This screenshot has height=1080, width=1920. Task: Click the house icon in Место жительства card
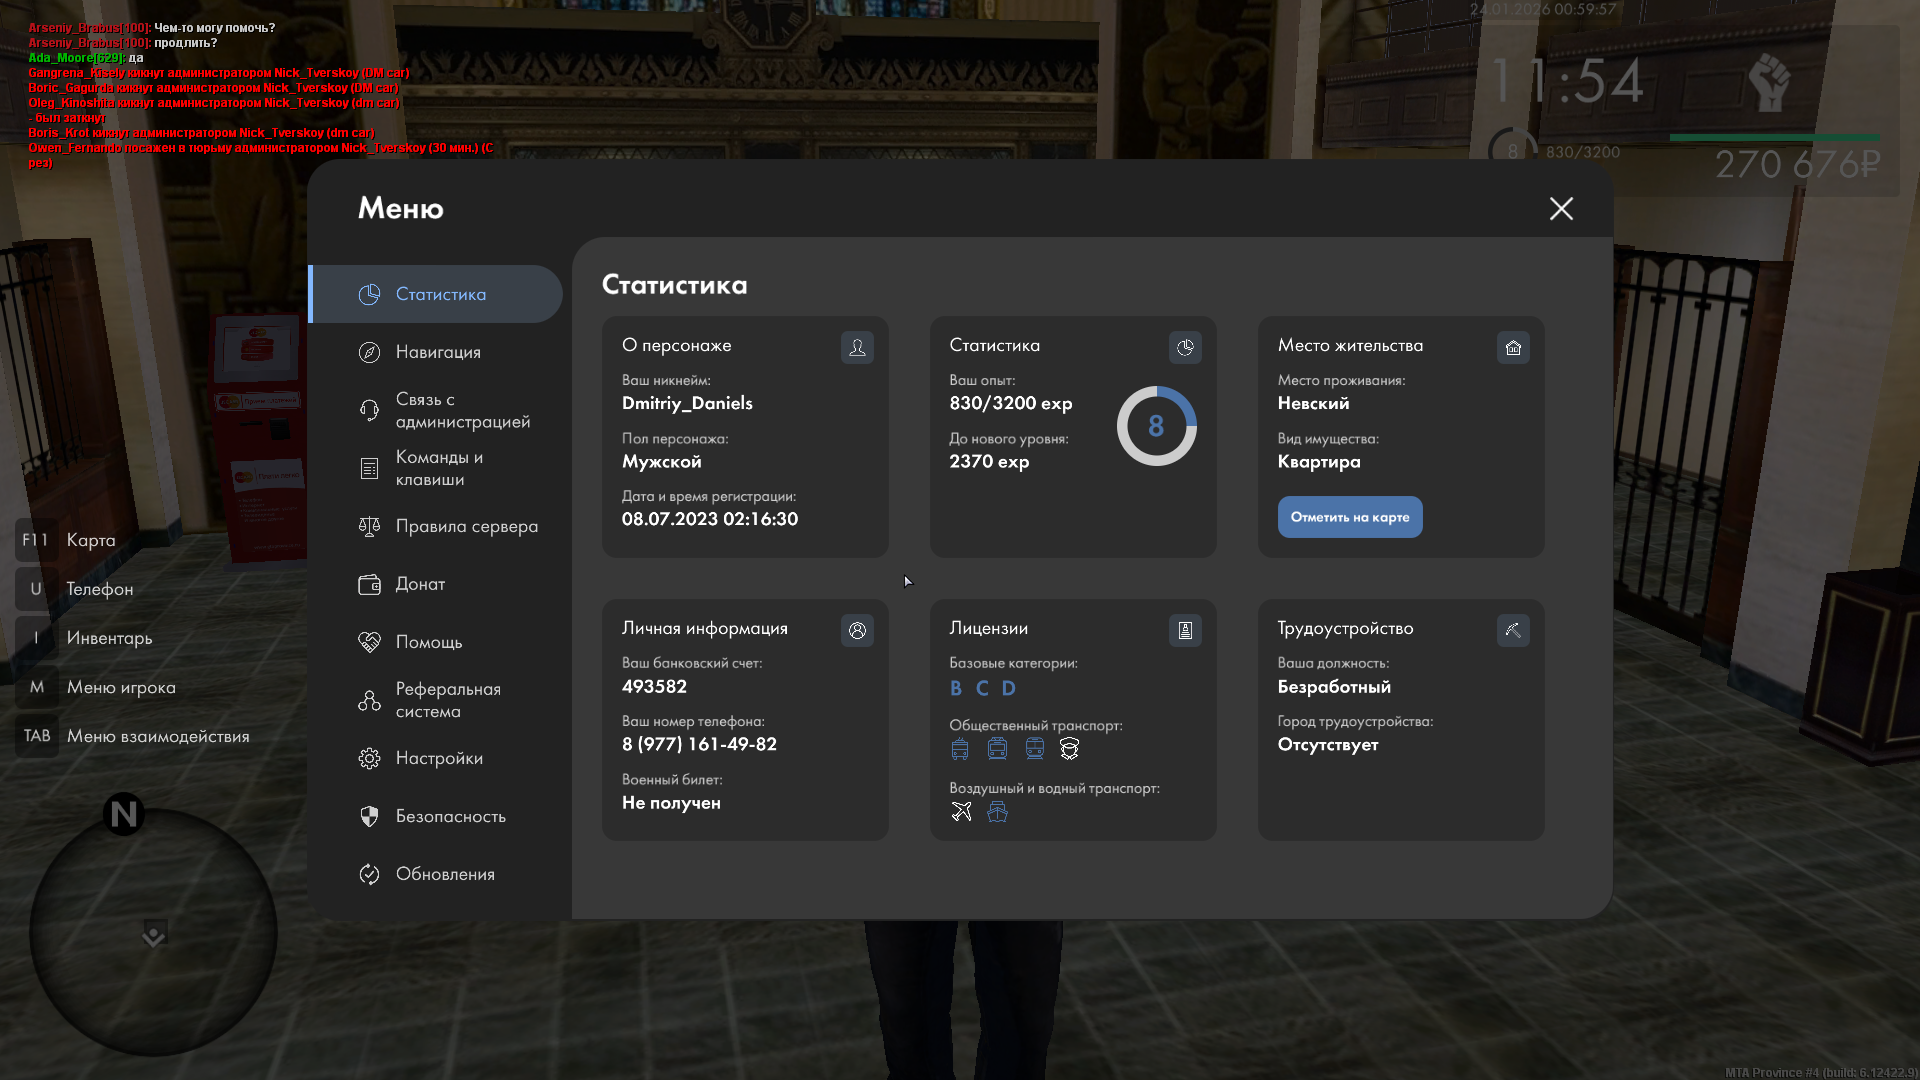click(1513, 347)
